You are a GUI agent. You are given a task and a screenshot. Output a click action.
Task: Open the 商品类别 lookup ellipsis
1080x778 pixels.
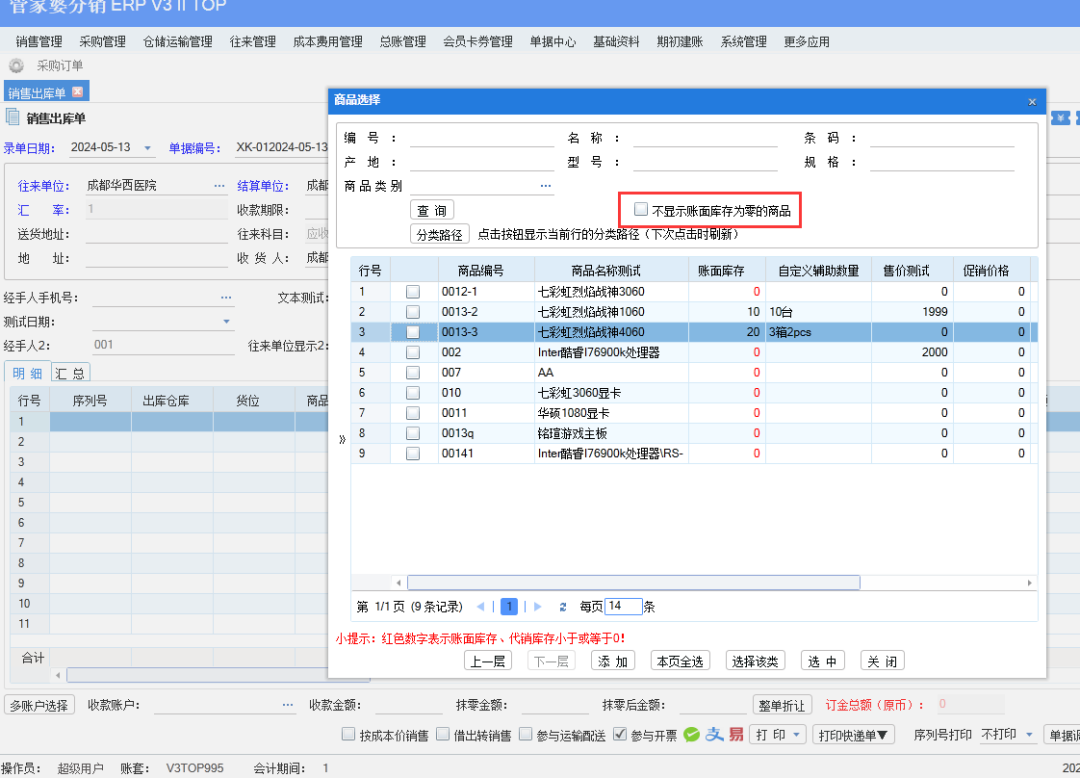546,185
